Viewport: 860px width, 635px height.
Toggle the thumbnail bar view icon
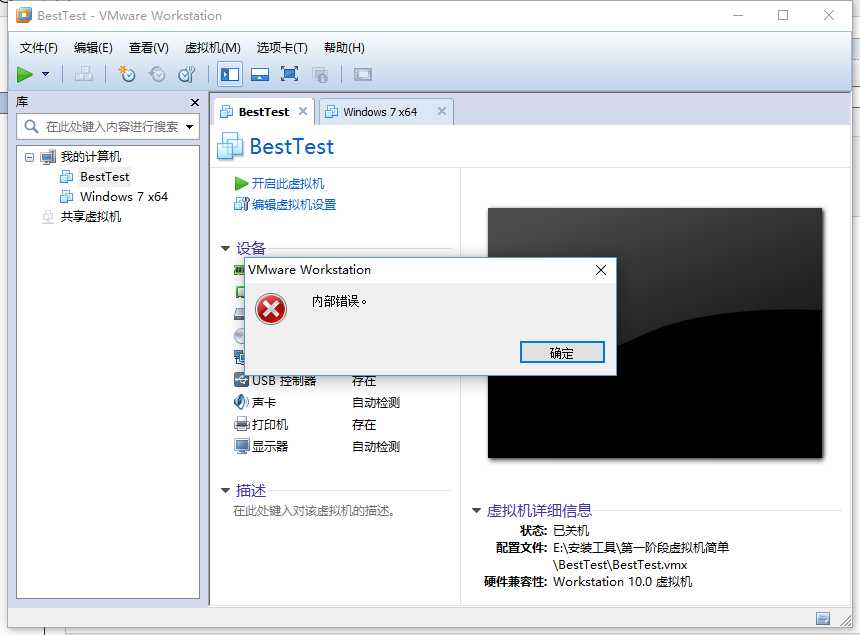click(259, 74)
